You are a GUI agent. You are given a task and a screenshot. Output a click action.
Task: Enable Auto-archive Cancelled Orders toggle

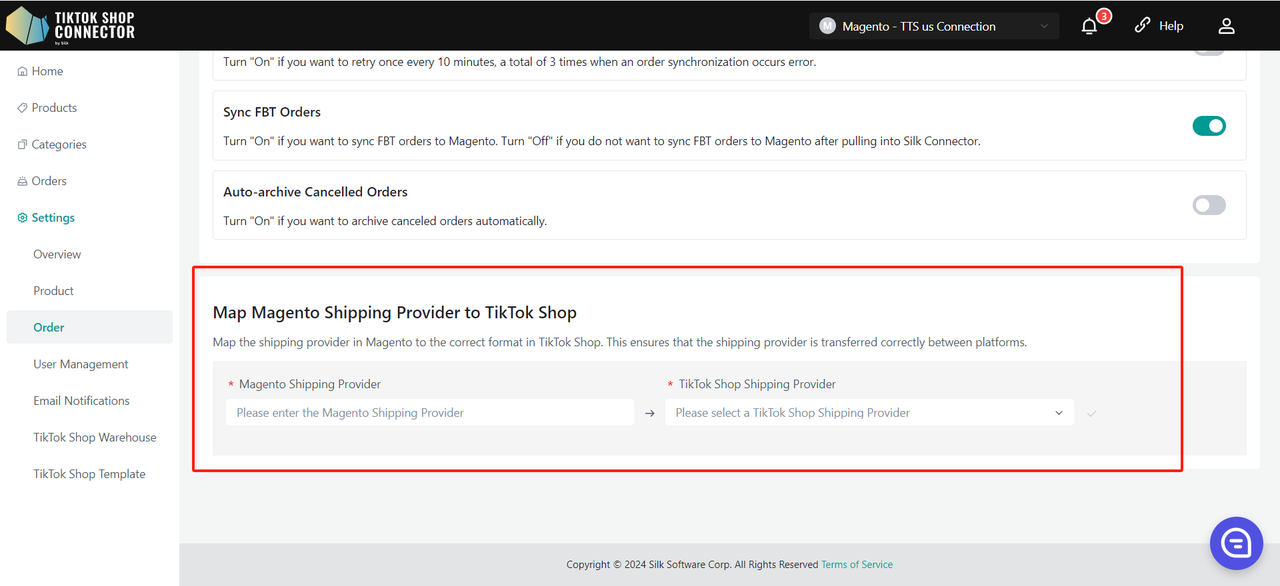tap(1209, 205)
